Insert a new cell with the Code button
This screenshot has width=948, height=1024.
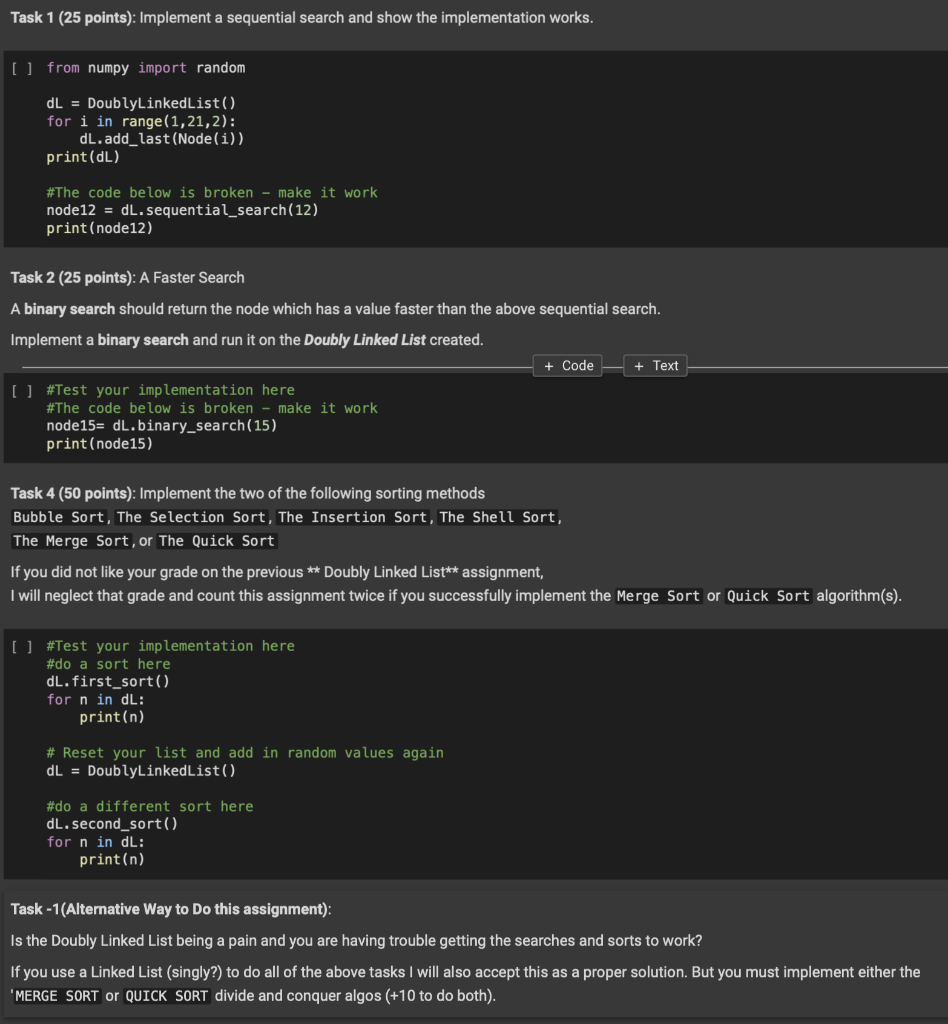click(567, 366)
